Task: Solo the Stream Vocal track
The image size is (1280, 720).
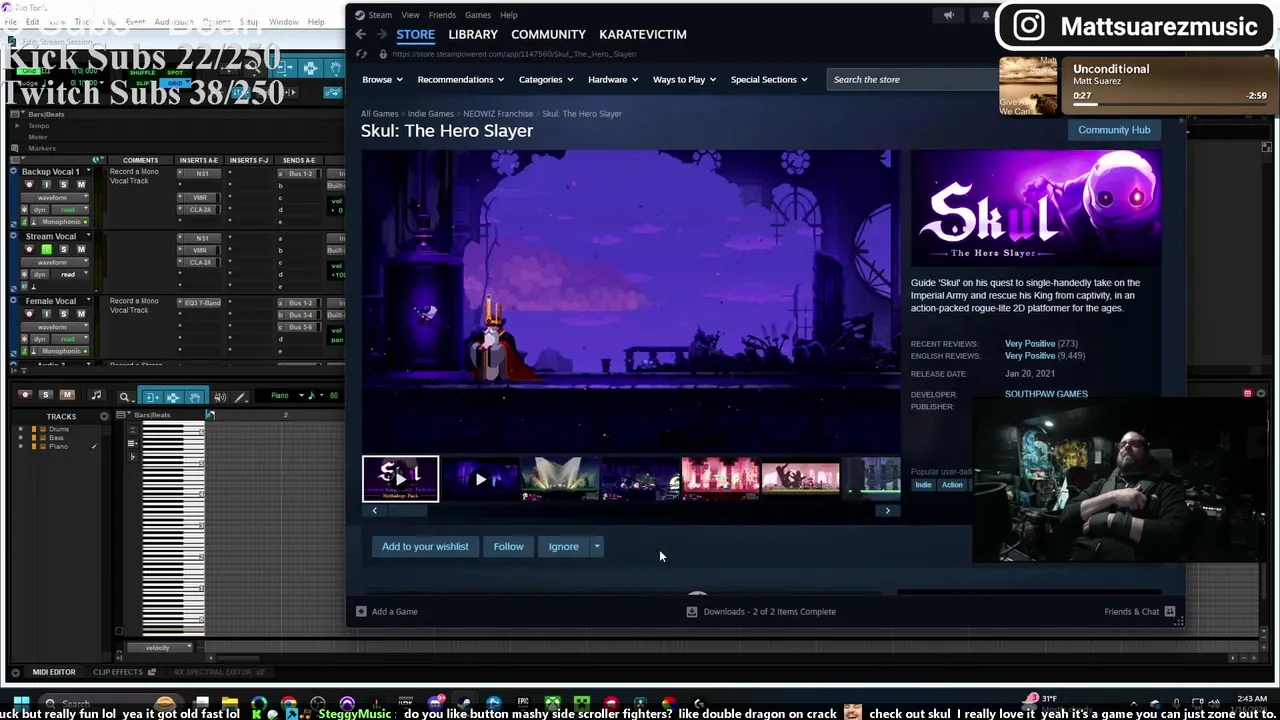Action: click(x=64, y=249)
